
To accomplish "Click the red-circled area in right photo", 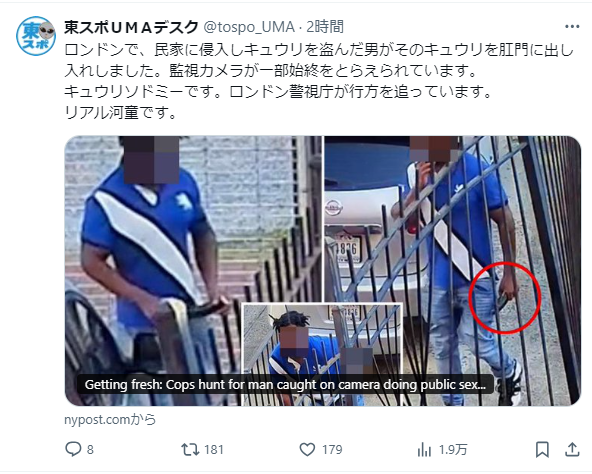I will point(505,298).
